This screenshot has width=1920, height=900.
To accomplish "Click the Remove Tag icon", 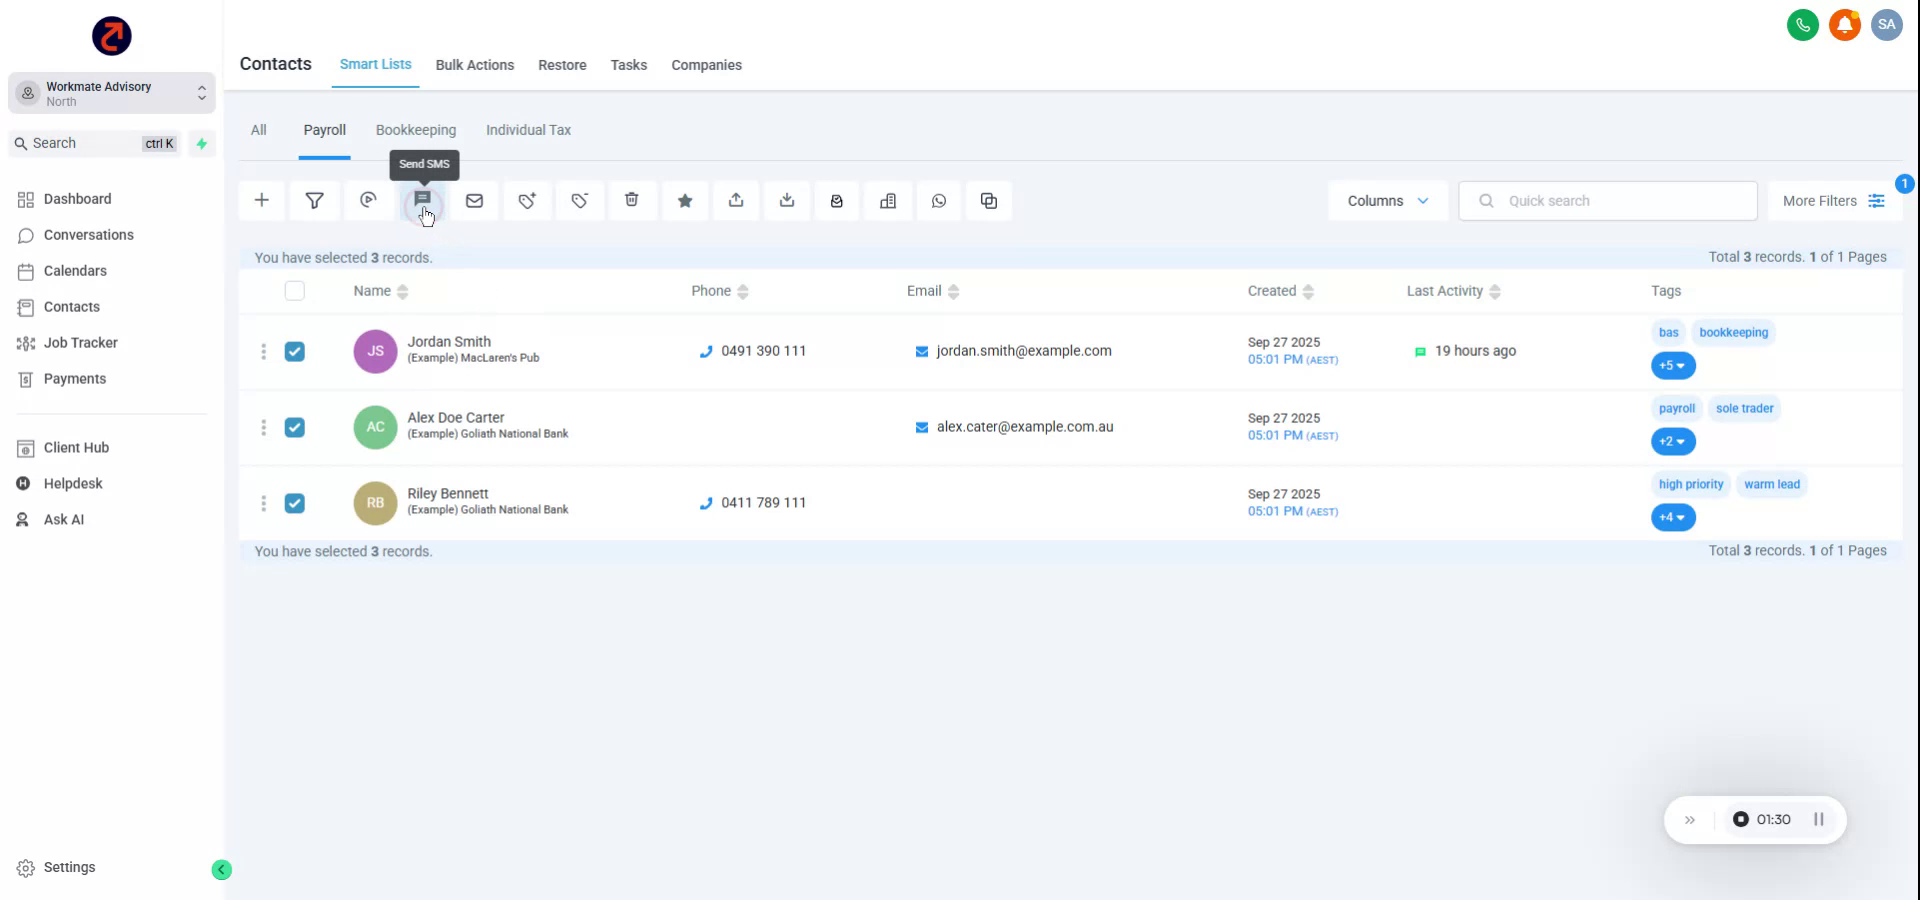I will [x=579, y=200].
